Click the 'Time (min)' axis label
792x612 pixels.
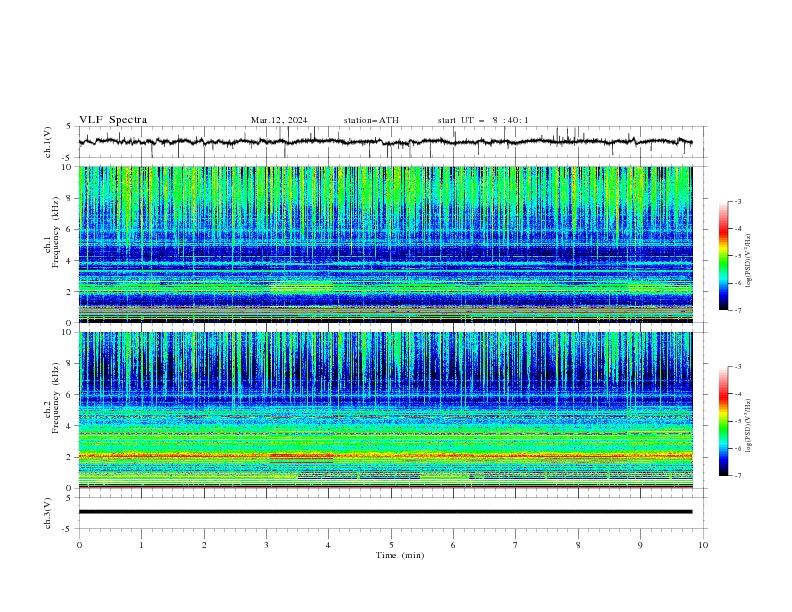coord(400,555)
